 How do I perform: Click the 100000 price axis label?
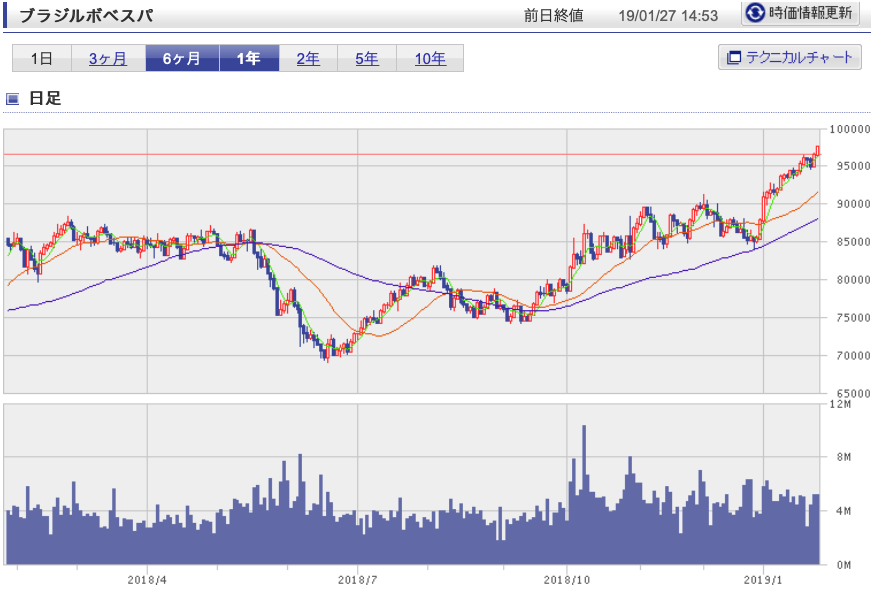coord(850,130)
